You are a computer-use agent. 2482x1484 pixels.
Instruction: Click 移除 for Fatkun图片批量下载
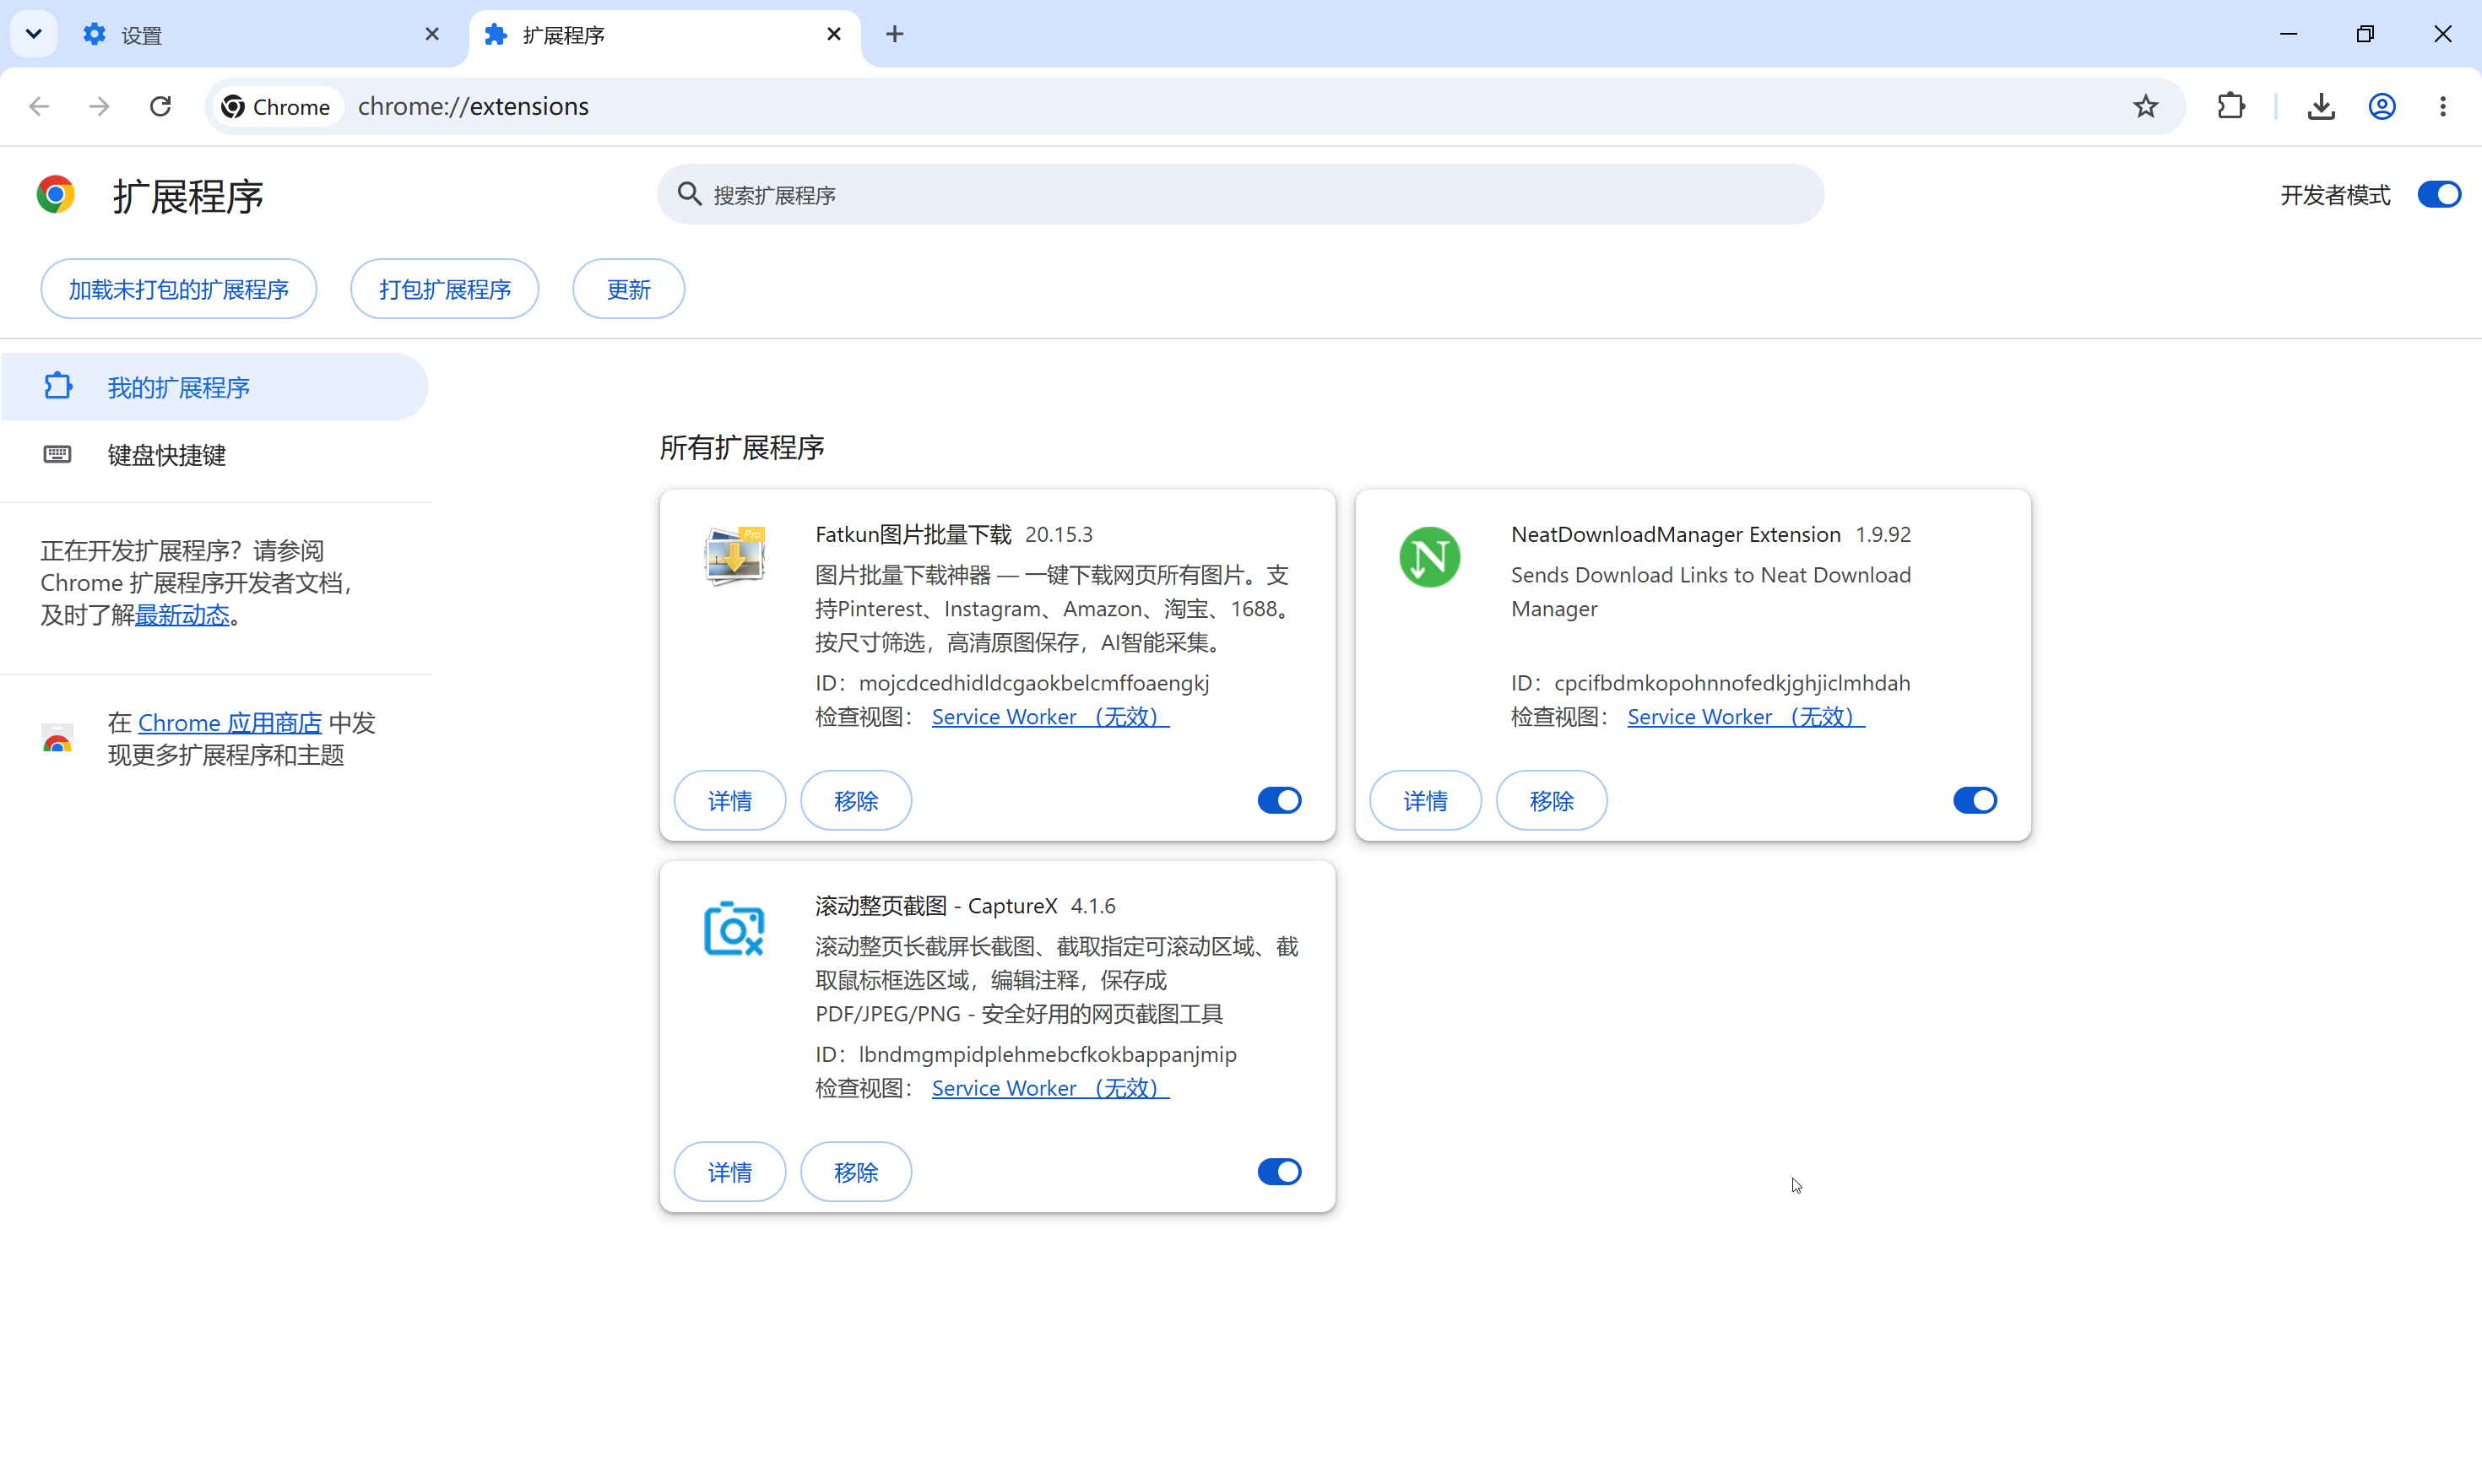(x=856, y=800)
